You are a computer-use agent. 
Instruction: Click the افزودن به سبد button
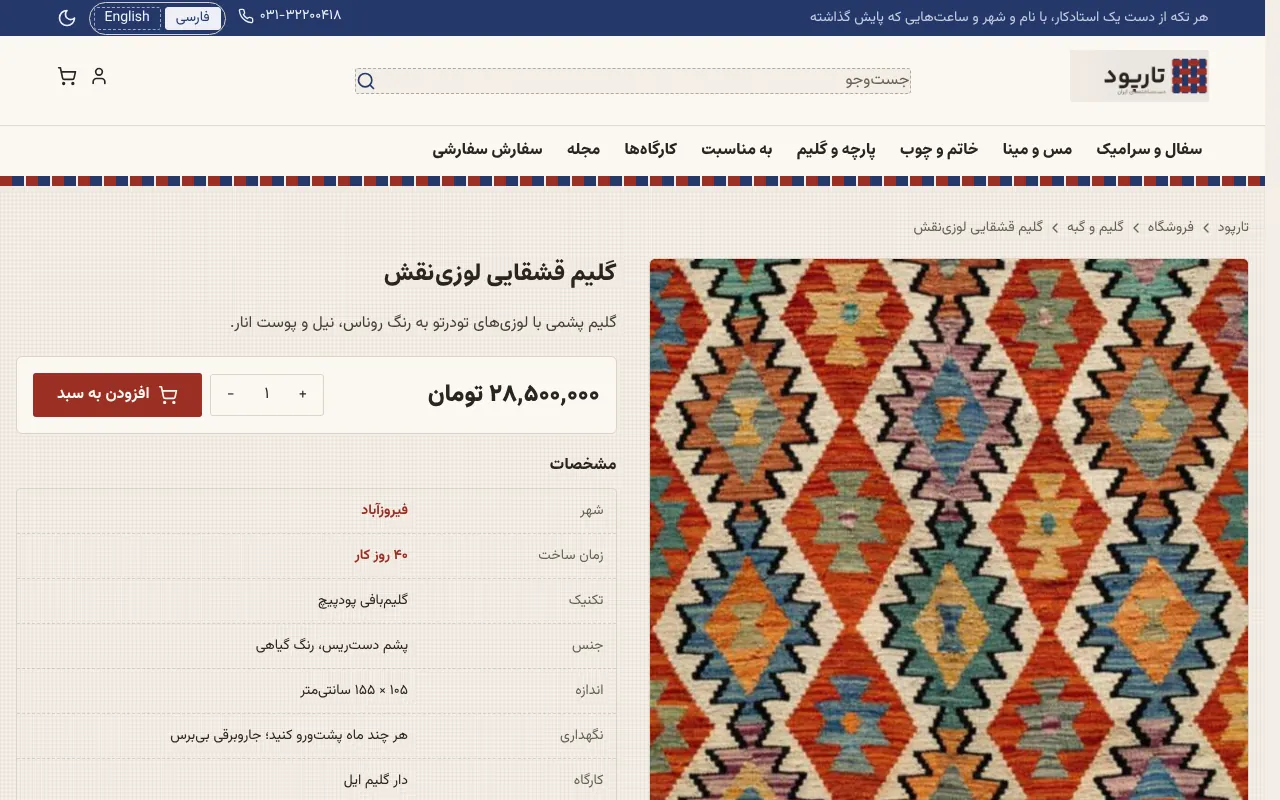[117, 394]
